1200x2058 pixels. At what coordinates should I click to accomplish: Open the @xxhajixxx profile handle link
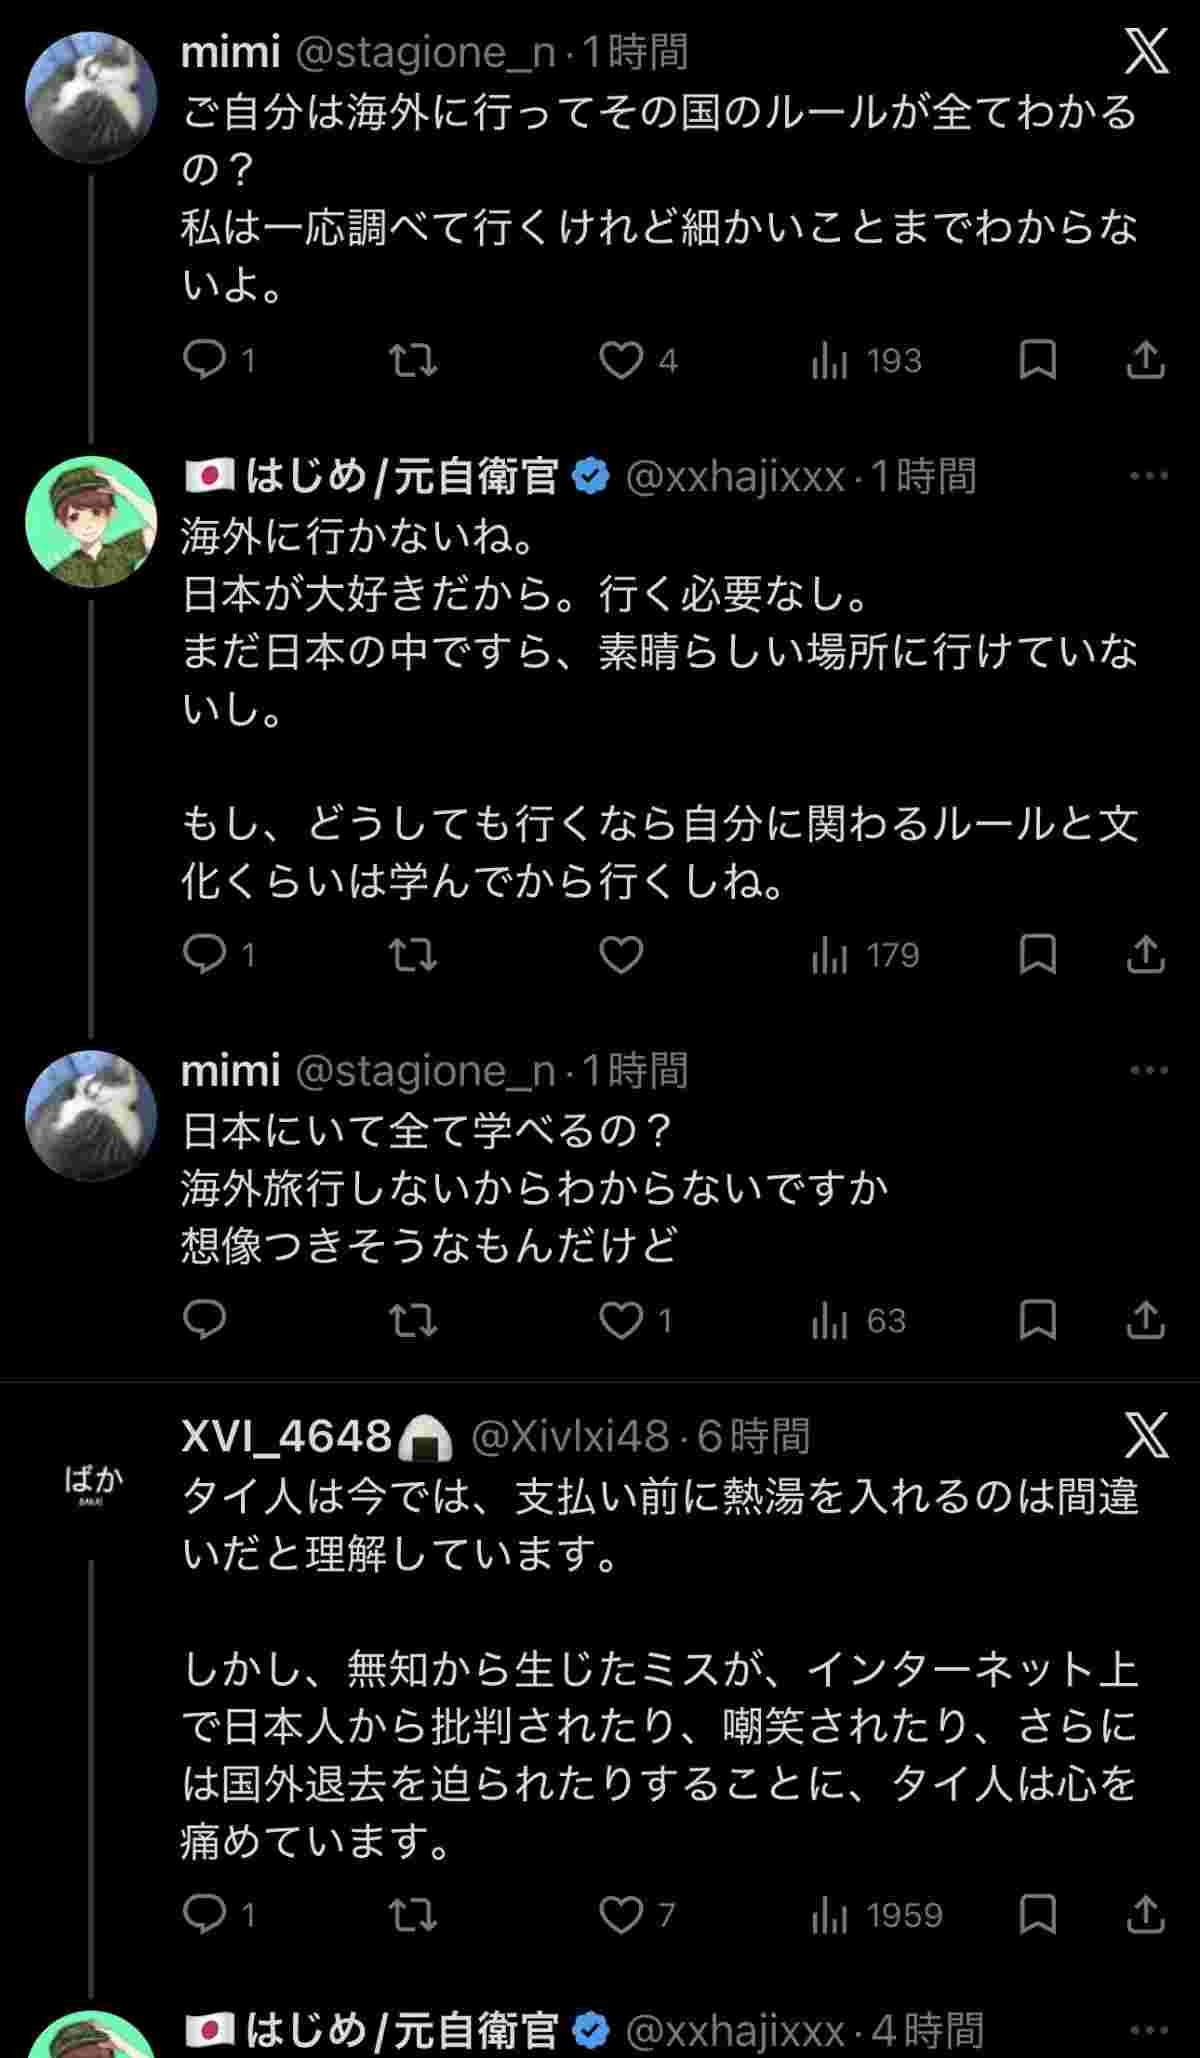(x=735, y=477)
